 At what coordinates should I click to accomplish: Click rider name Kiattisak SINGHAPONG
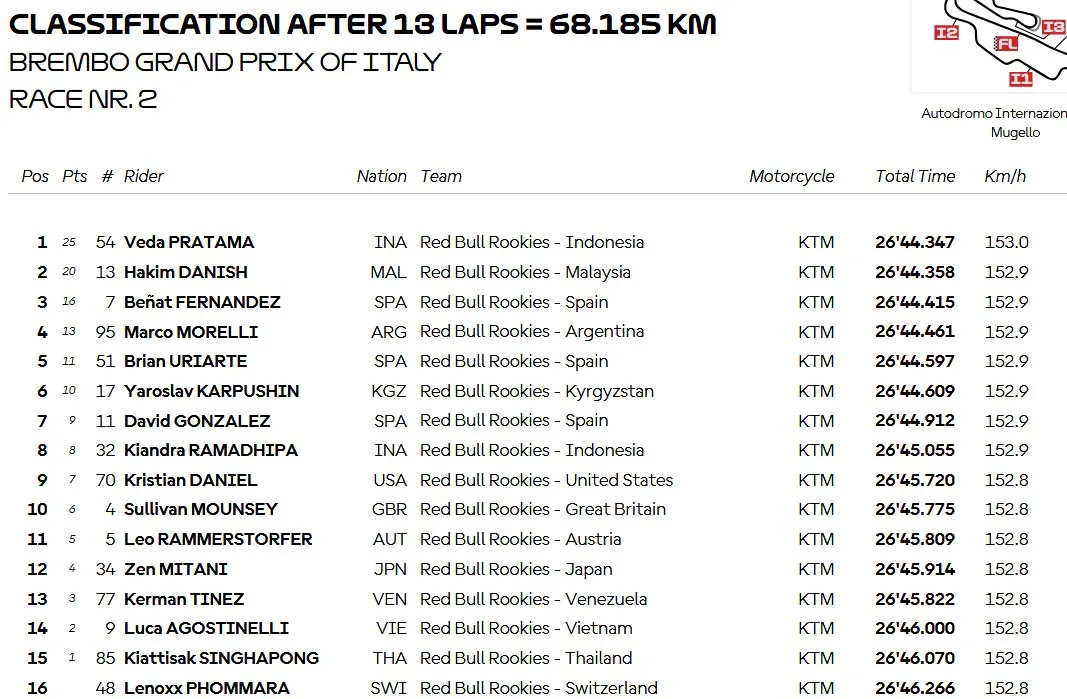221,658
